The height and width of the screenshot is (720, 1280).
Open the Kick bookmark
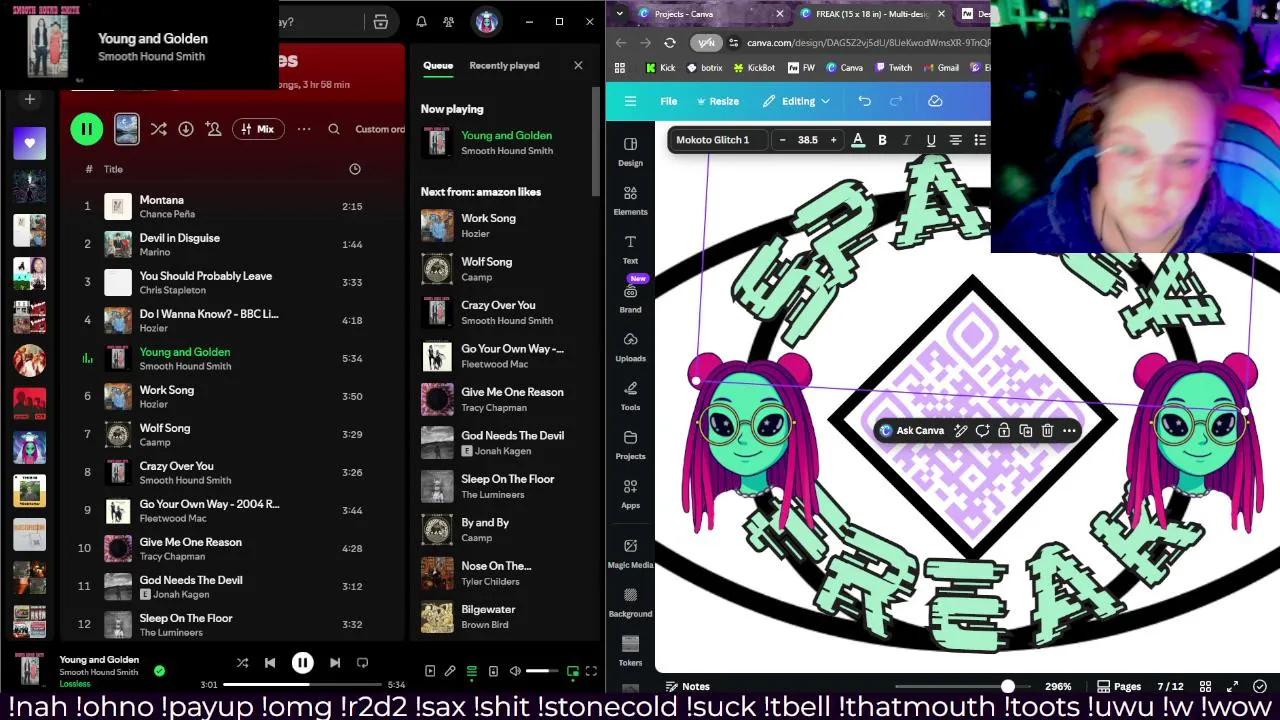click(x=661, y=68)
